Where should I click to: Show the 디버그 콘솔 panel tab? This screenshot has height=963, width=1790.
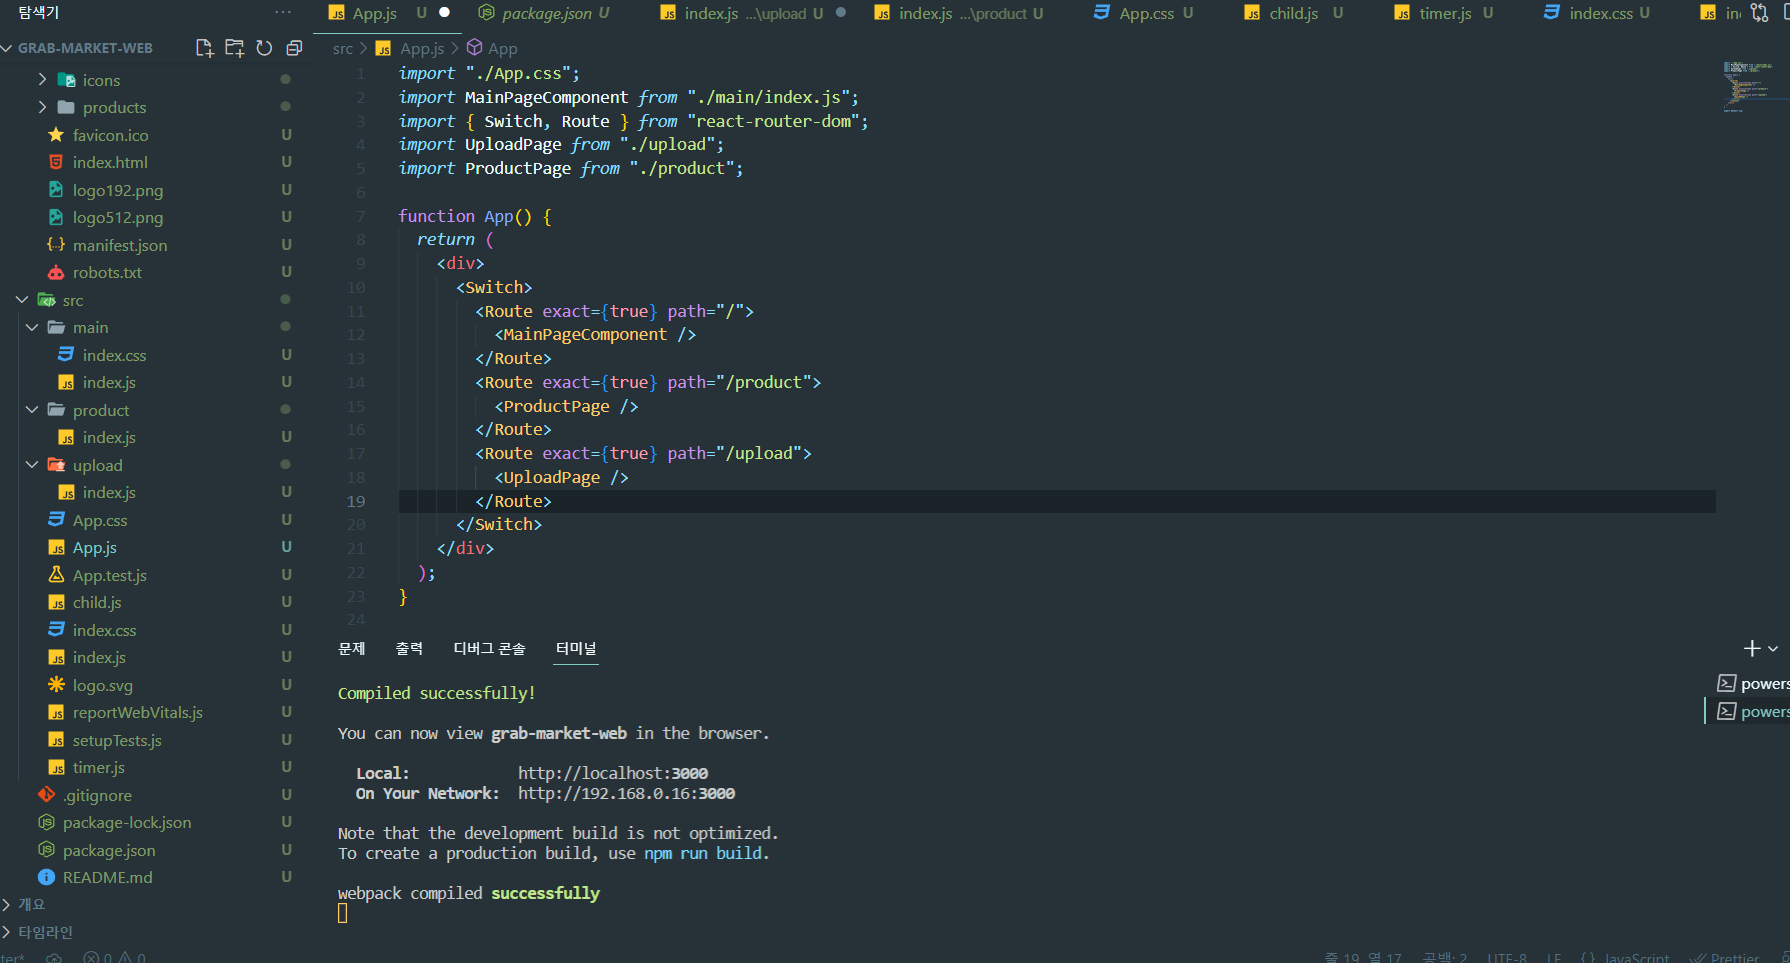pos(489,649)
